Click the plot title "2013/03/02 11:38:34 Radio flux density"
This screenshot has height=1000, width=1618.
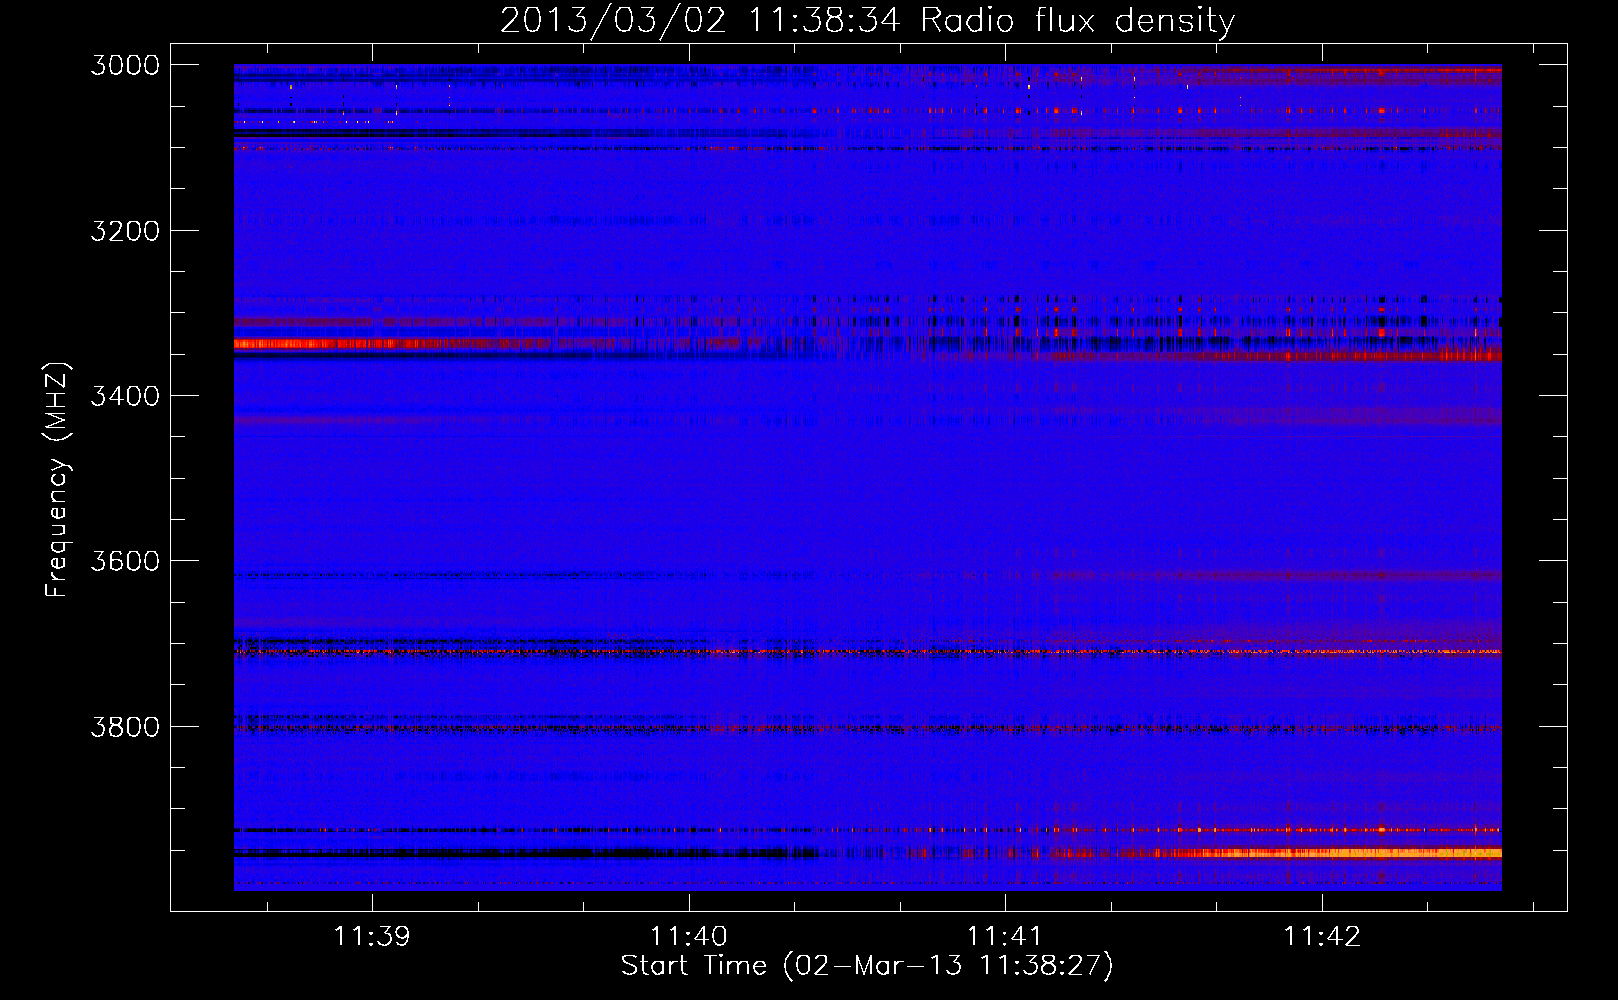coord(867,21)
